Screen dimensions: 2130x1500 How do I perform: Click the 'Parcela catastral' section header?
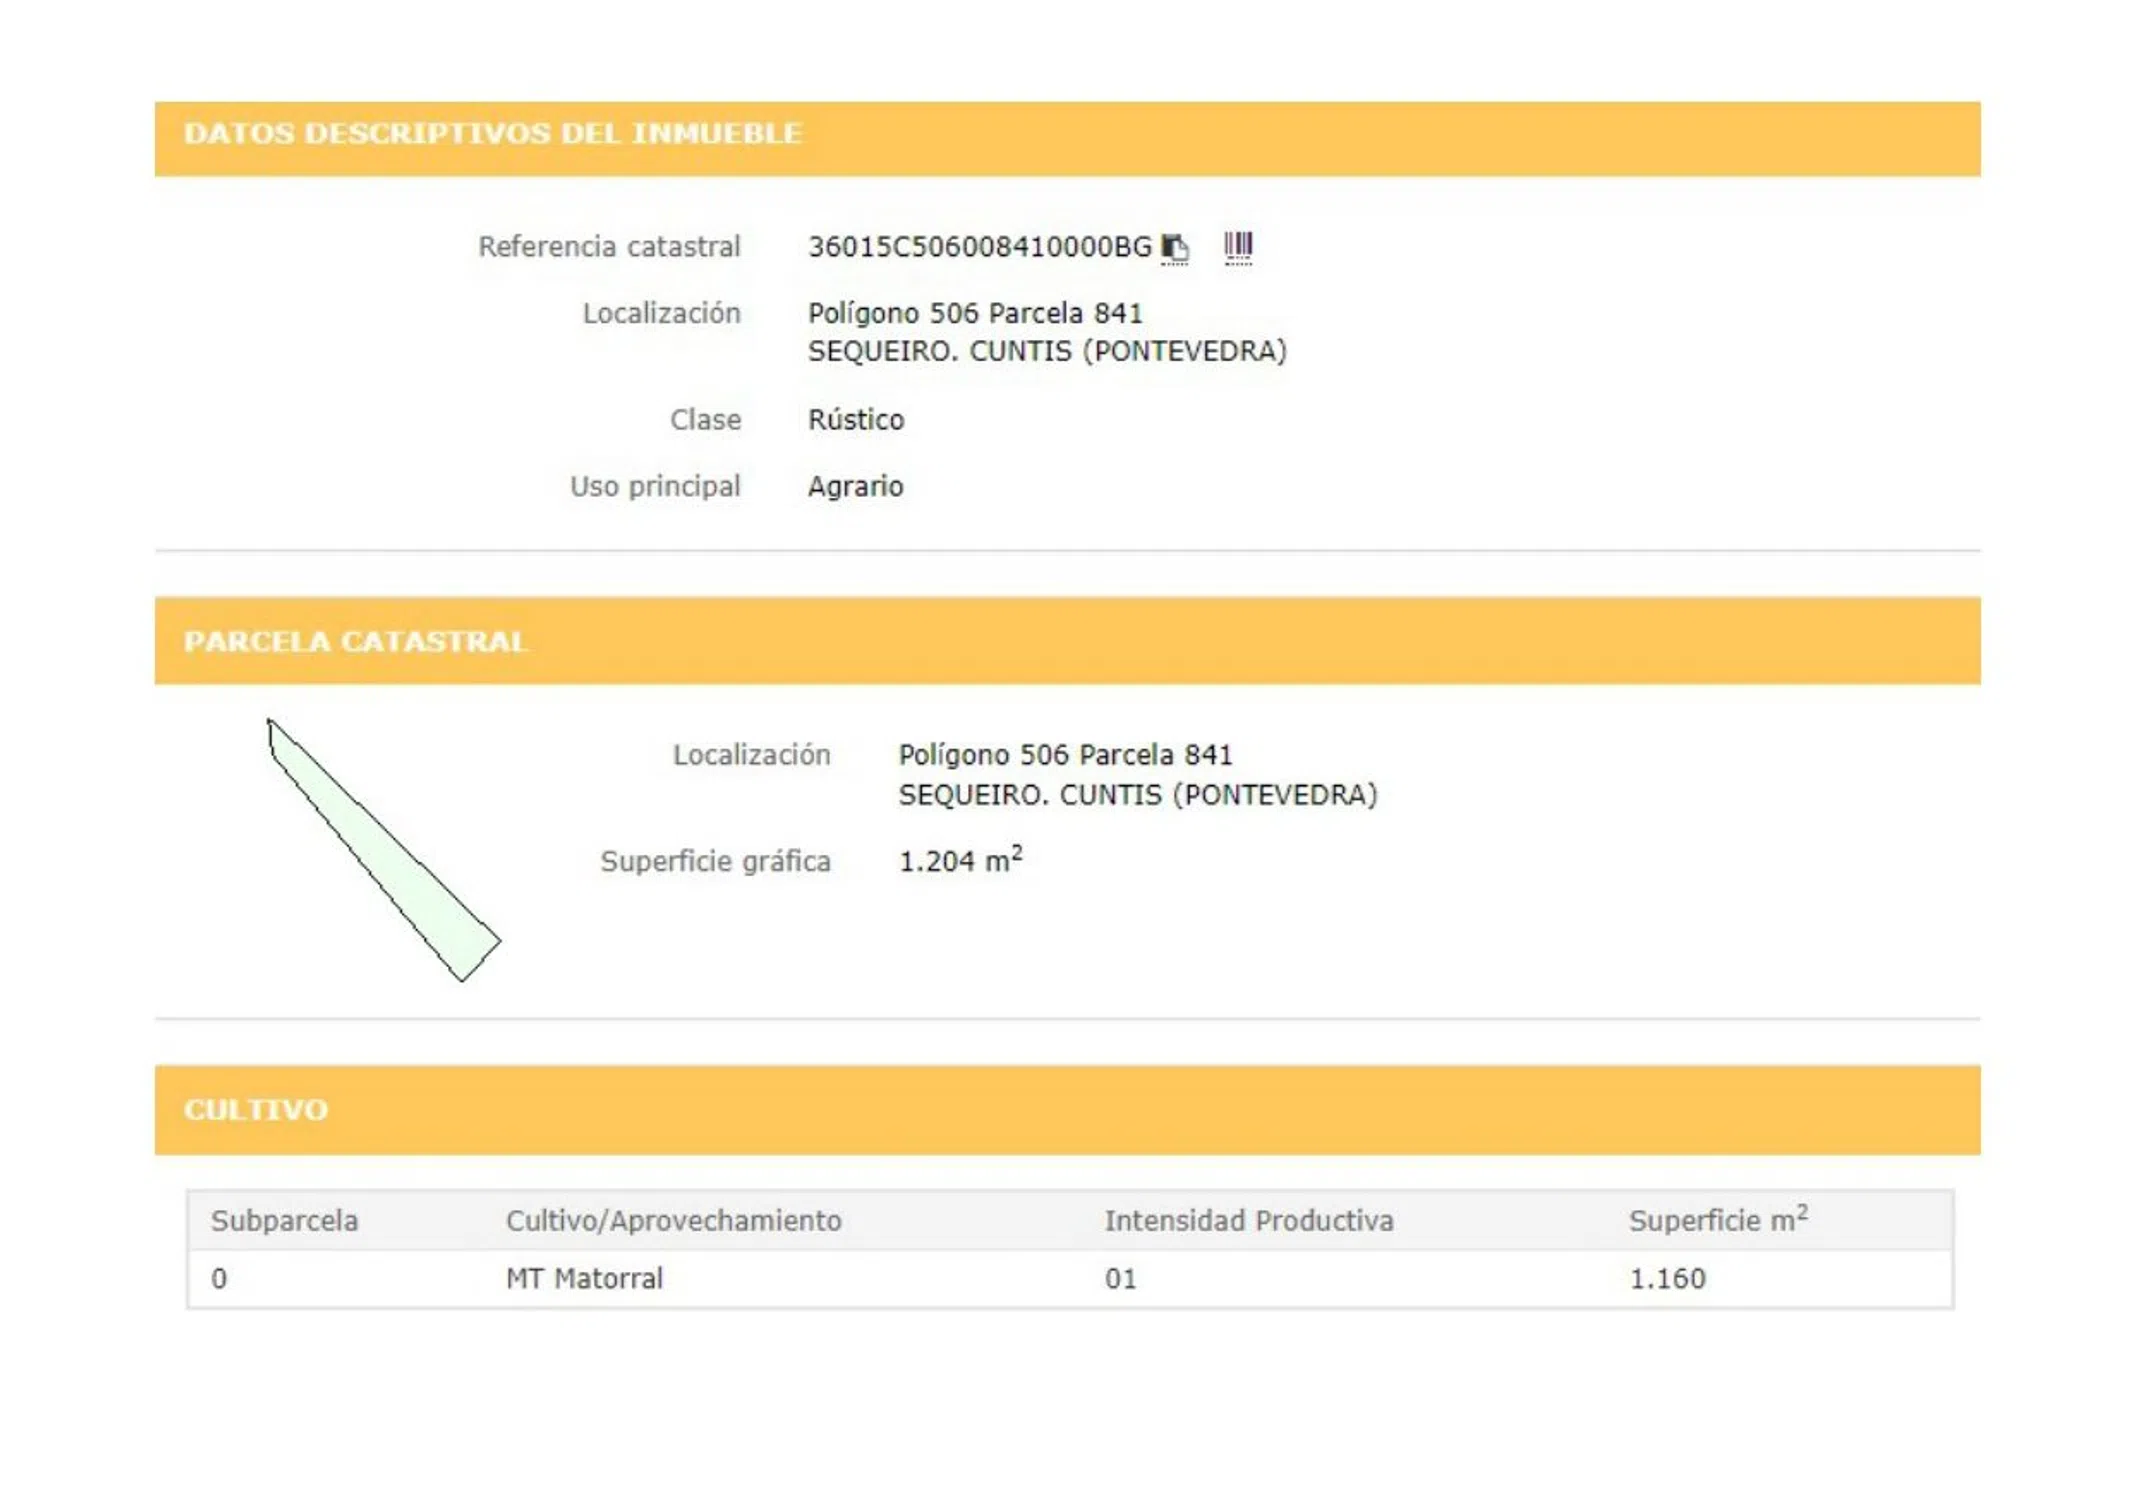(355, 641)
